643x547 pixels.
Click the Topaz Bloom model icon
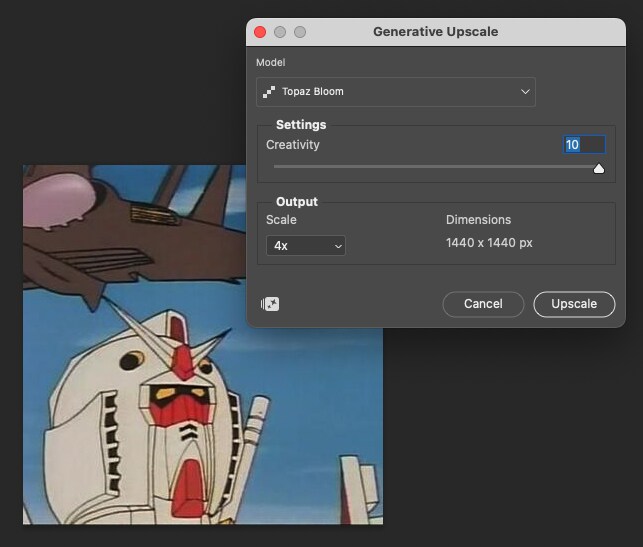(269, 92)
